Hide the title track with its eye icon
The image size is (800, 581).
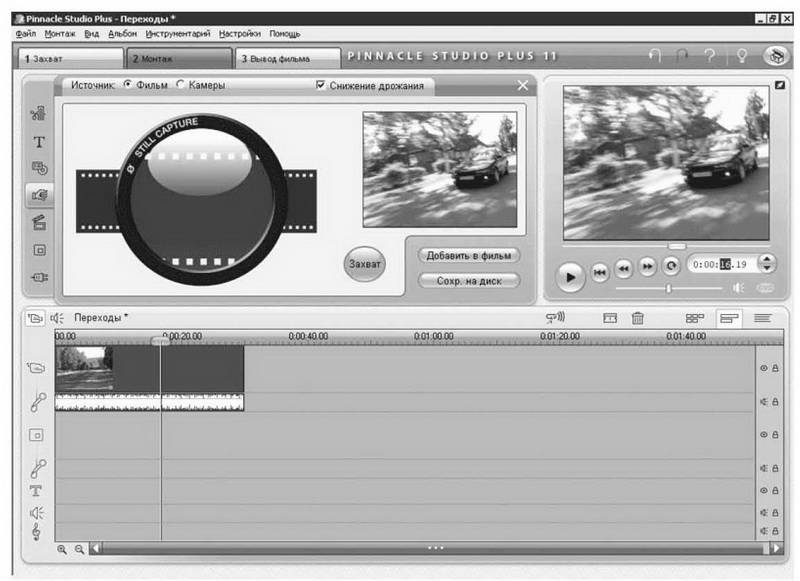coord(764,490)
